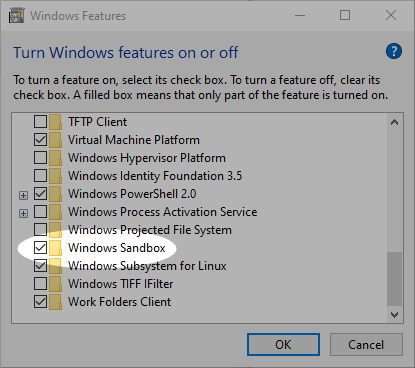Click the folder icon beside TFTP Client

click(x=55, y=122)
